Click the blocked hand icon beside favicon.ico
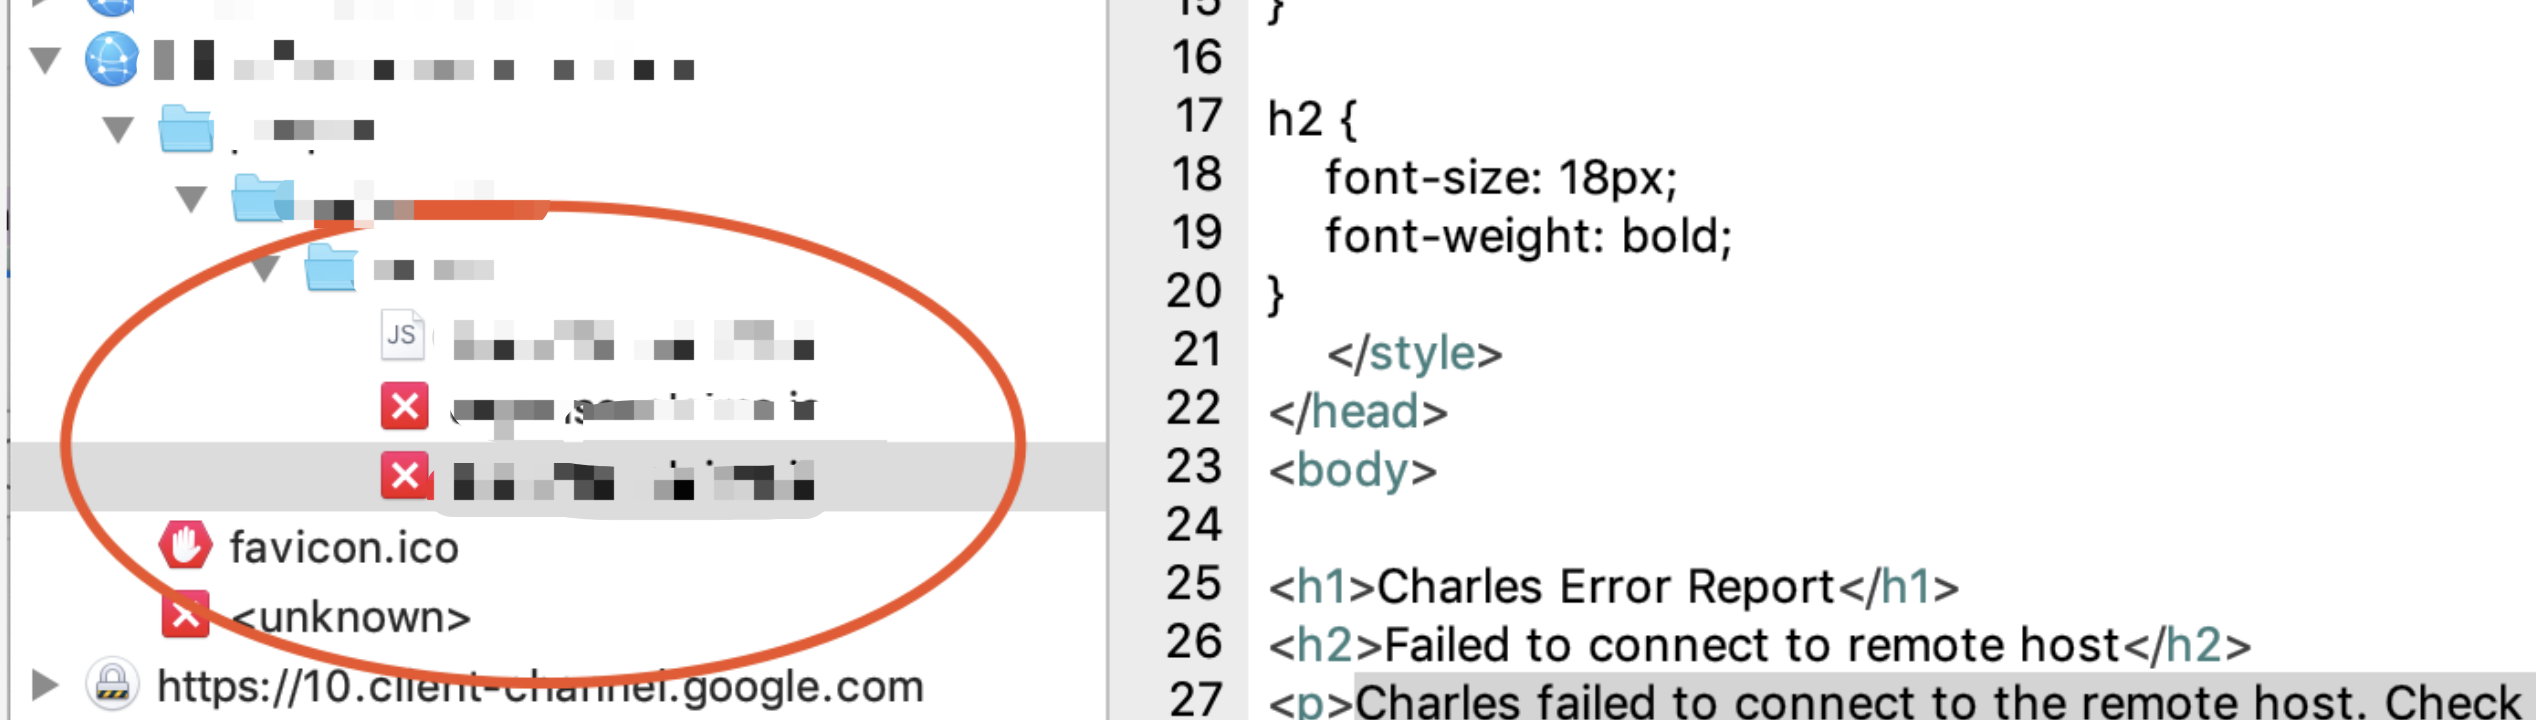Screen dimensions: 2536x720 pyautogui.click(x=185, y=546)
